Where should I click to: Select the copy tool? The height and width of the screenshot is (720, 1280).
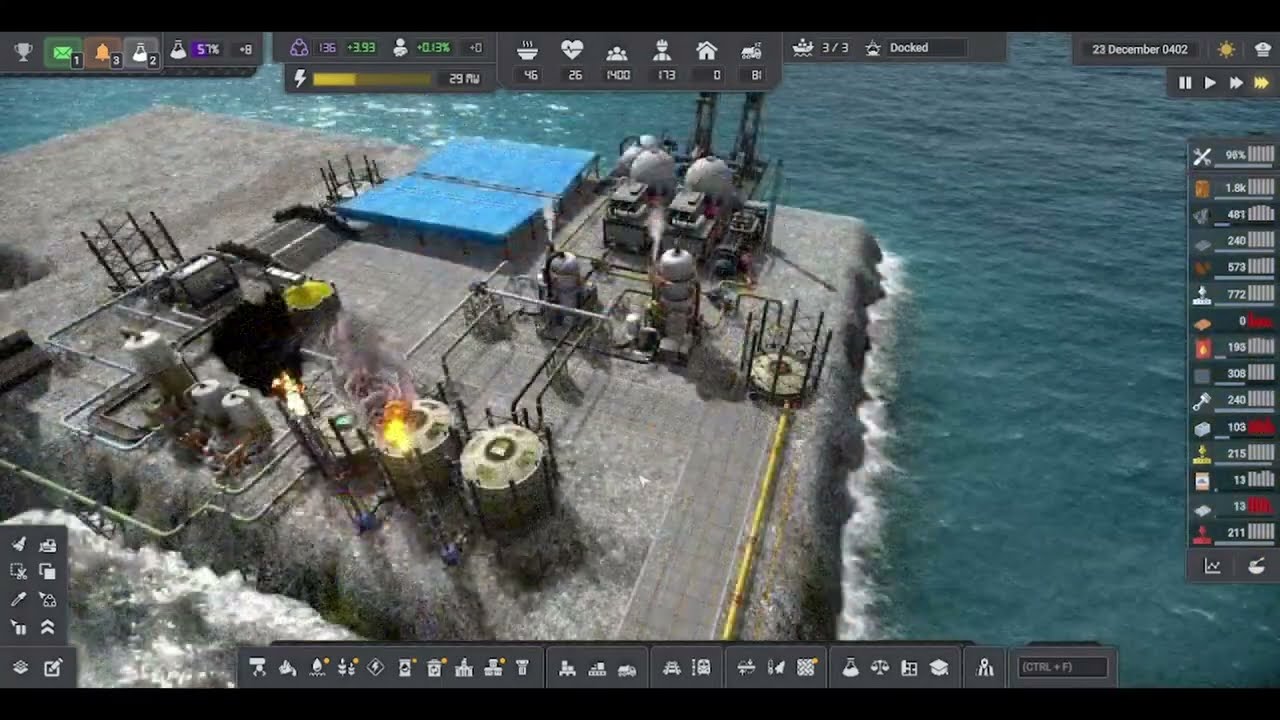pos(47,572)
